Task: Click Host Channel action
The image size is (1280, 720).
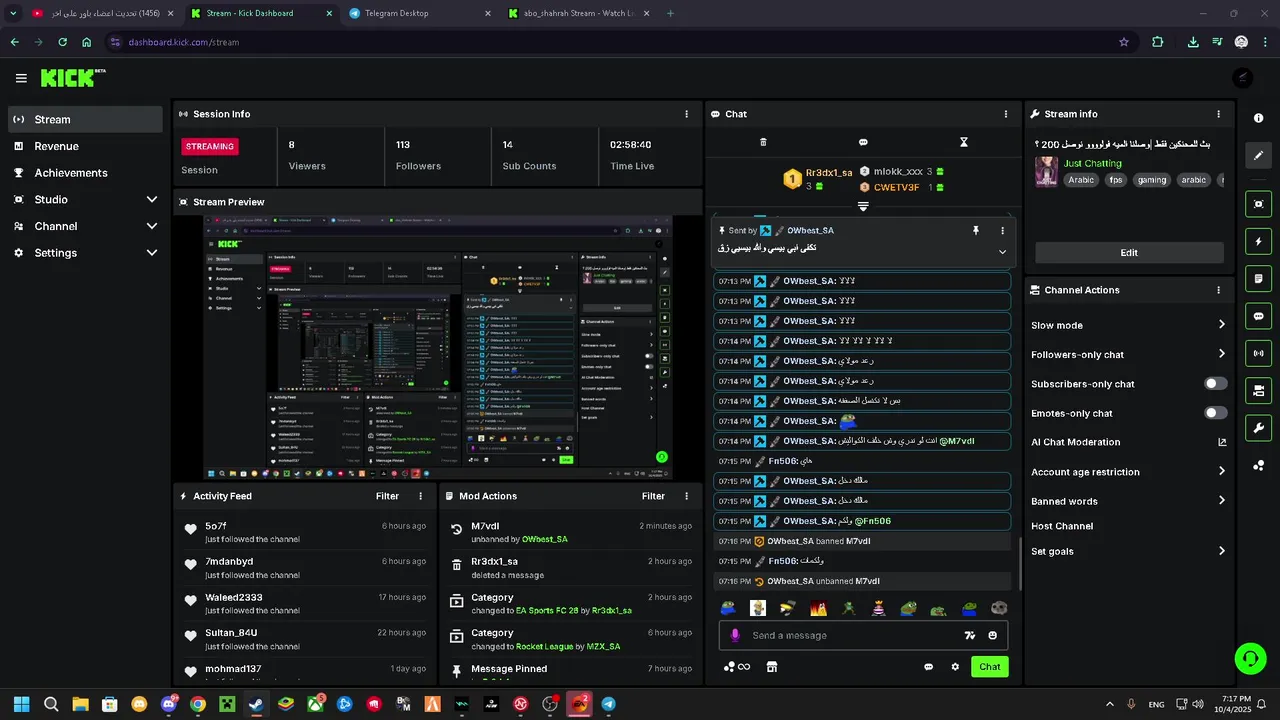Action: [x=1062, y=526]
